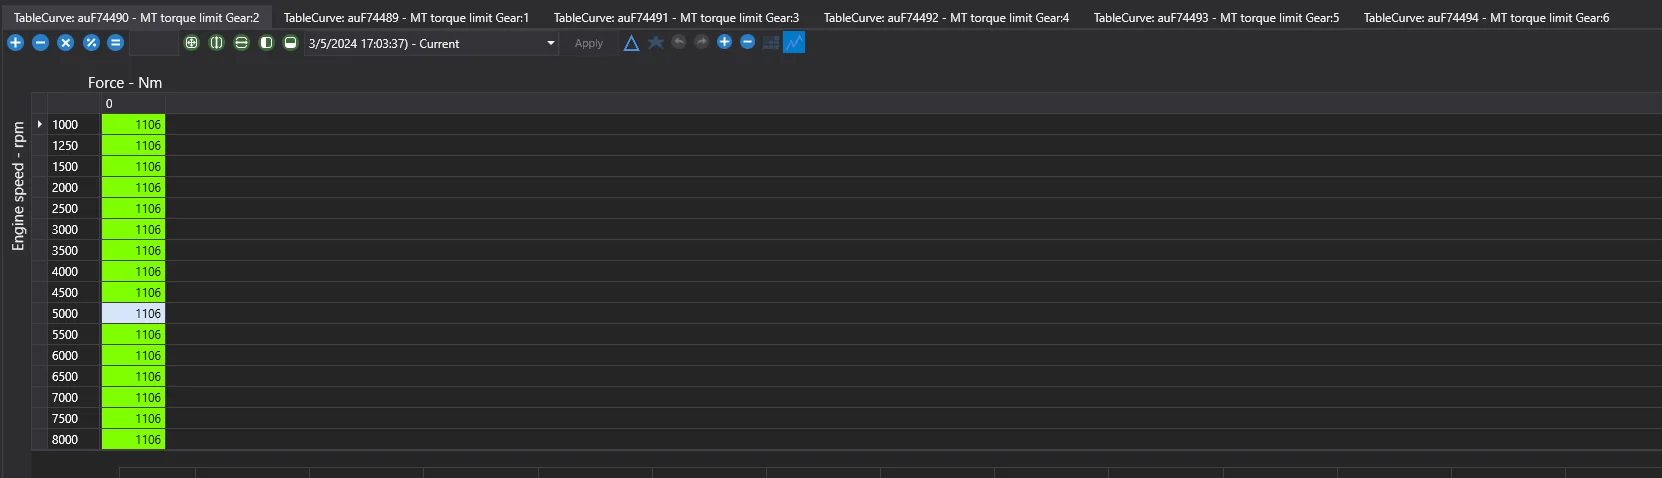Viewport: 1662px width, 478px height.
Task: Click the blue percent icon
Action: pos(91,43)
